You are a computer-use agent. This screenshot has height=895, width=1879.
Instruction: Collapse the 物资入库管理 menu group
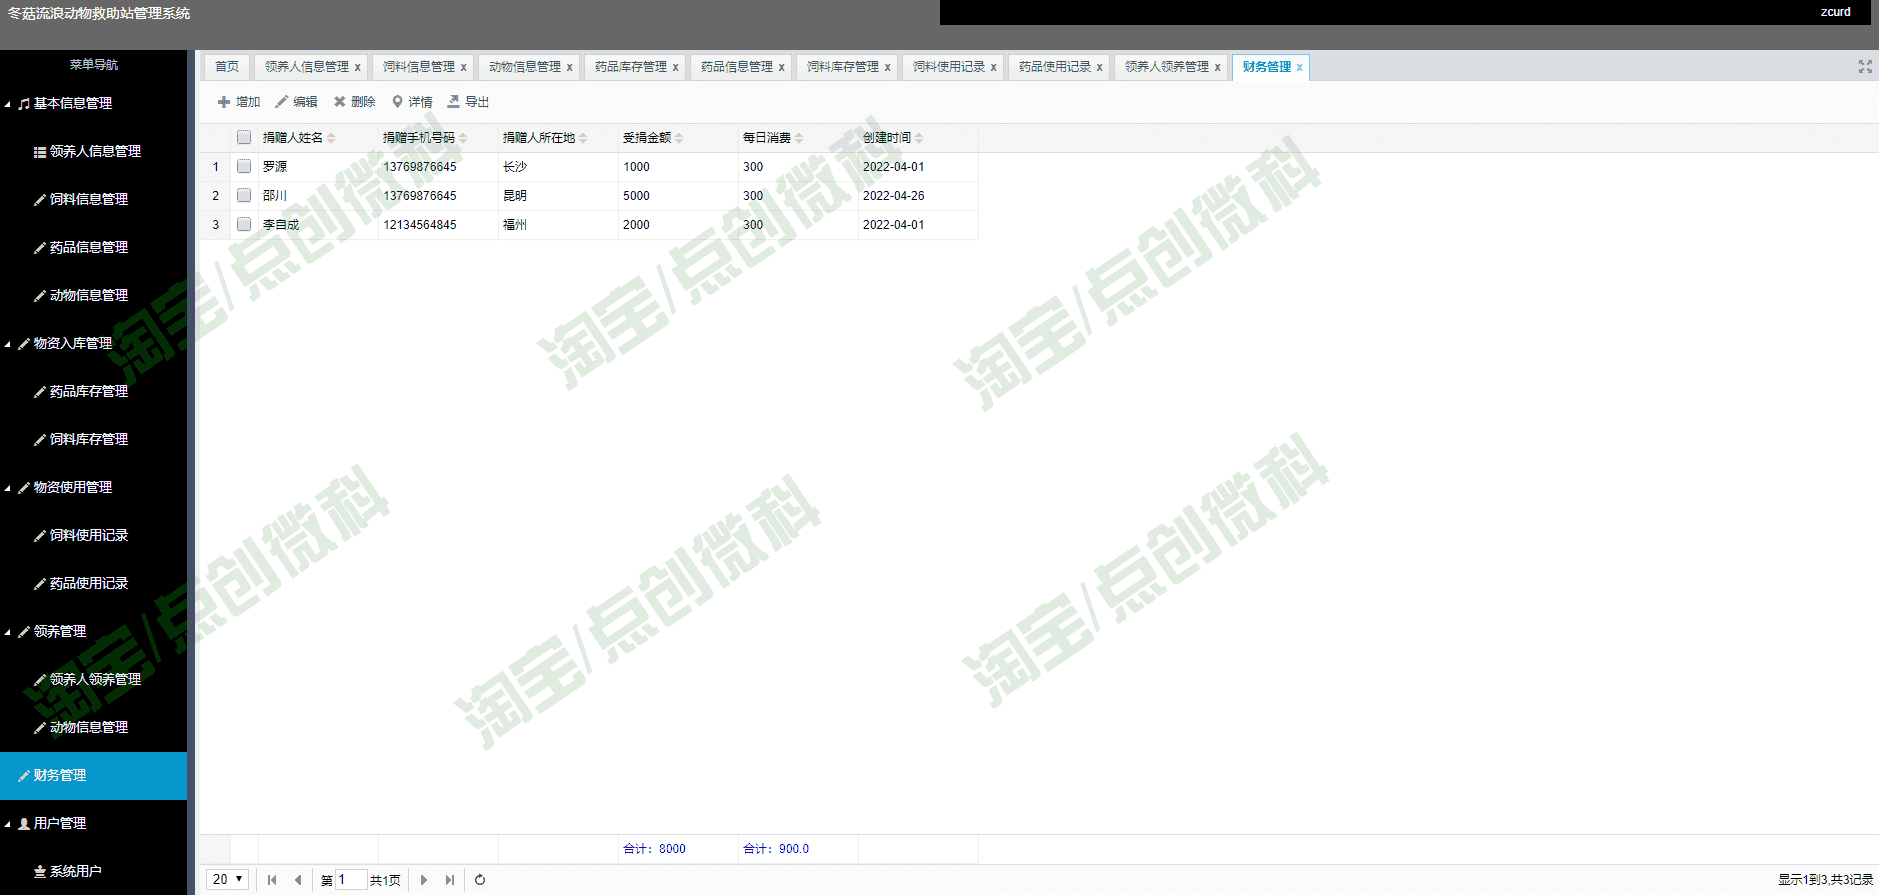(8, 344)
